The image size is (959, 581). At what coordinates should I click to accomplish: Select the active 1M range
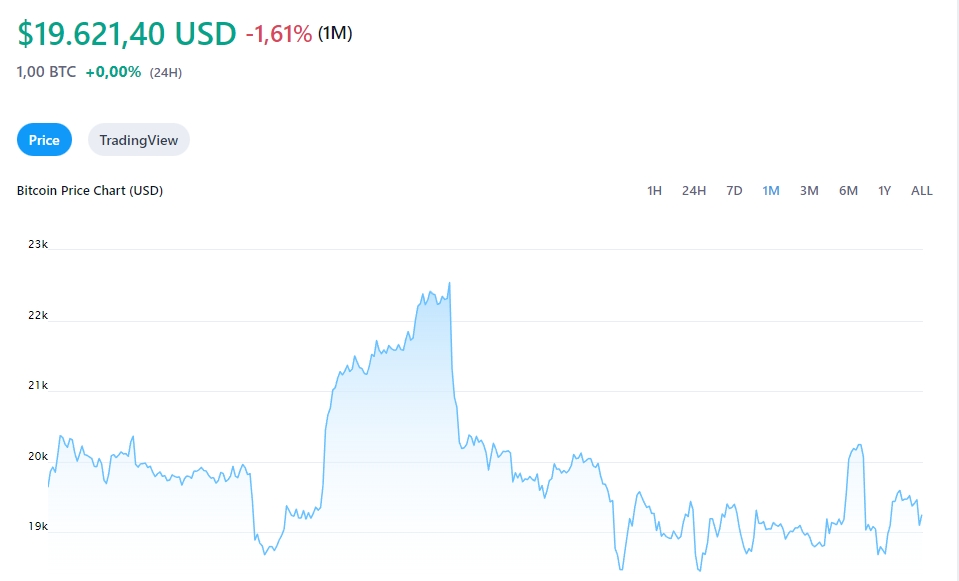[x=771, y=191]
